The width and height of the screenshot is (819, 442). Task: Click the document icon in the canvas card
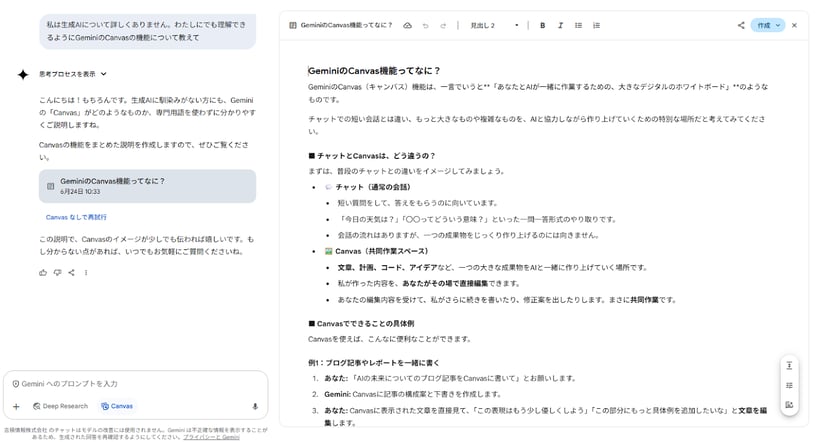click(51, 186)
